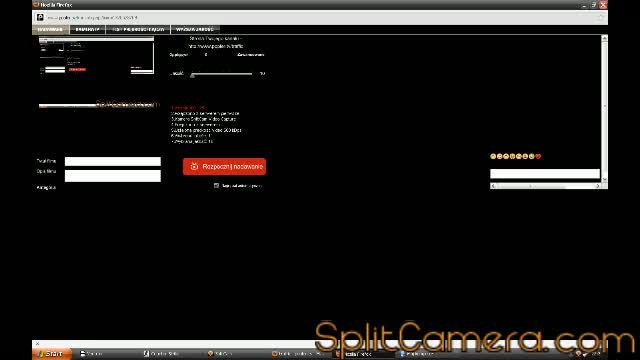Click the quality slider handle

point(192,75)
